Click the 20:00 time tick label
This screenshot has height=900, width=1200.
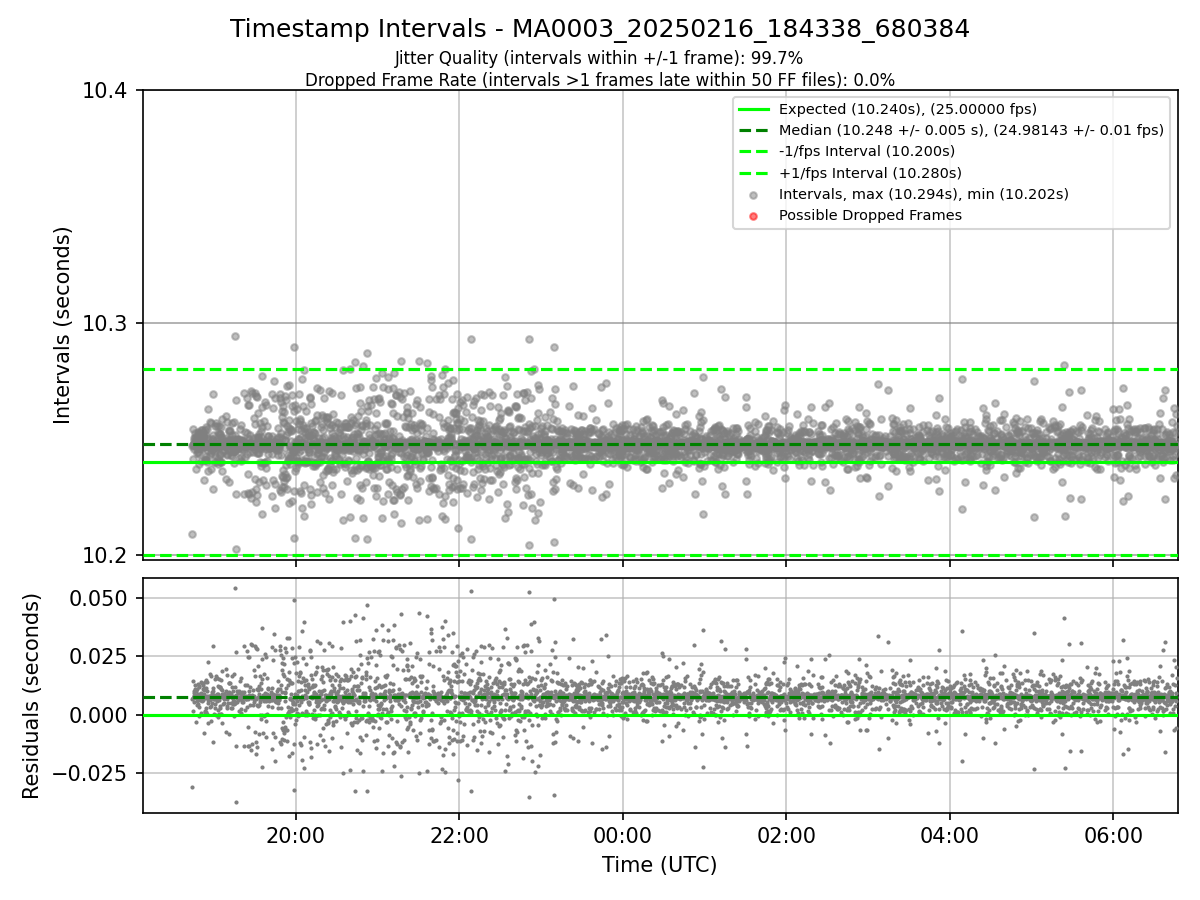[295, 834]
